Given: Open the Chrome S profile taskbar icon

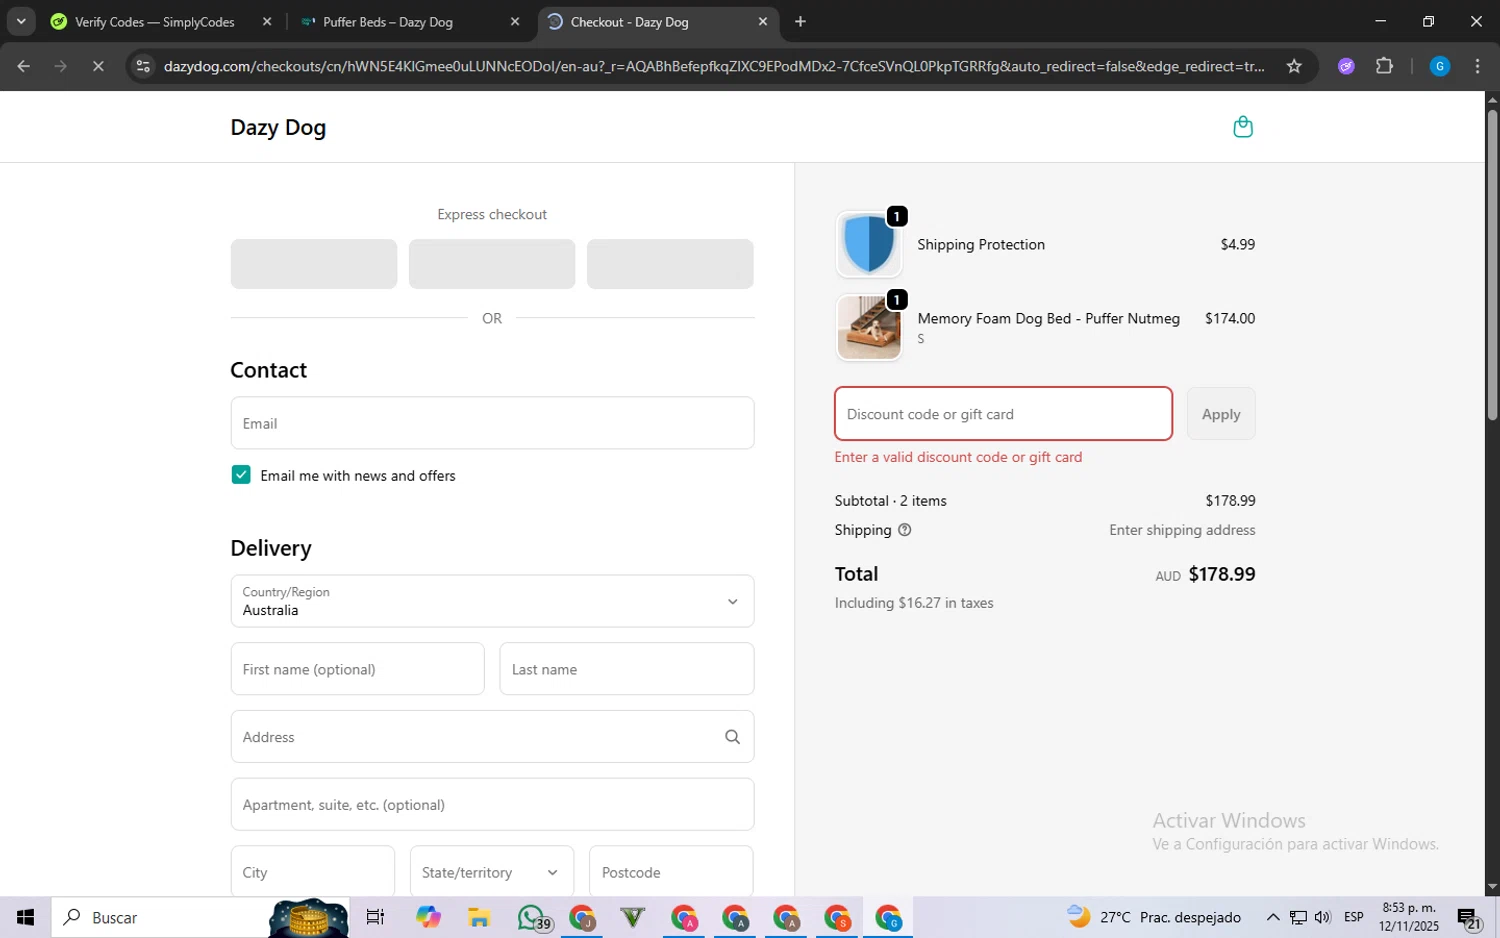Looking at the screenshot, I should click(837, 917).
